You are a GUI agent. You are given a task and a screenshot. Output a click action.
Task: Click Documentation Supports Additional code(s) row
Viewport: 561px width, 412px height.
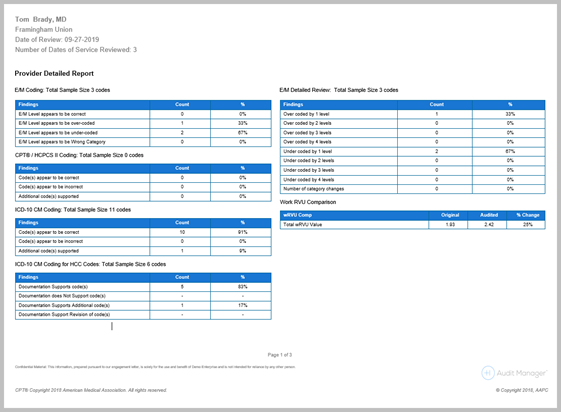click(x=143, y=305)
